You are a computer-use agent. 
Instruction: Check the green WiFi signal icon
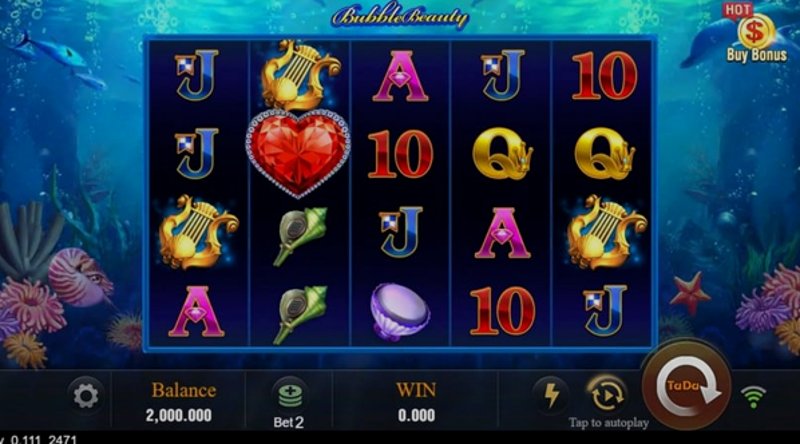[753, 397]
